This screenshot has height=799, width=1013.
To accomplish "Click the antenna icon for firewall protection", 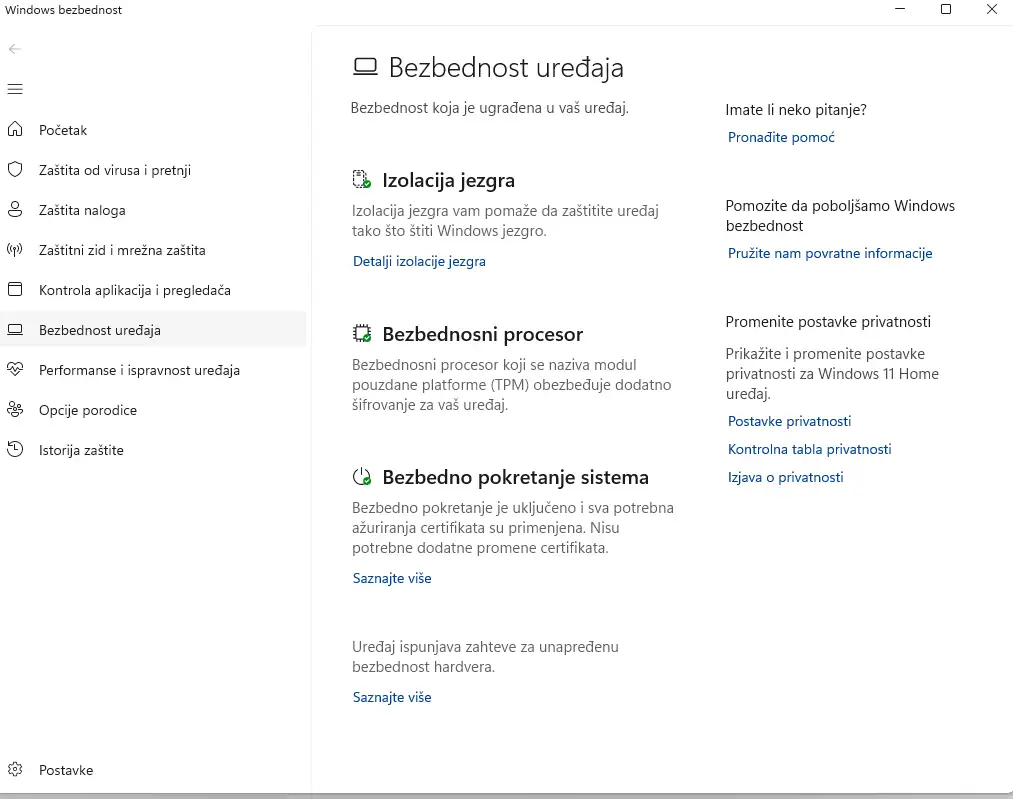I will (x=15, y=250).
